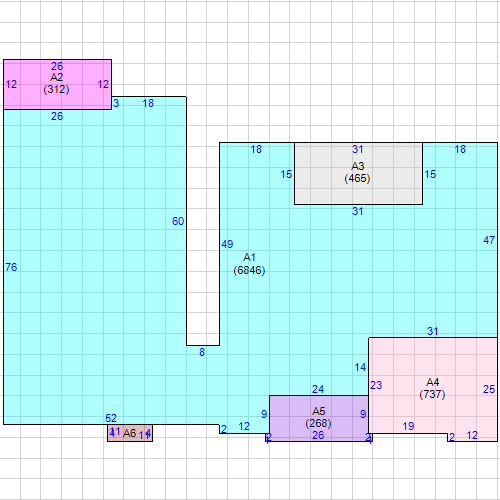Select the 31 dimension below area A3
The image size is (500, 500).
(x=358, y=211)
